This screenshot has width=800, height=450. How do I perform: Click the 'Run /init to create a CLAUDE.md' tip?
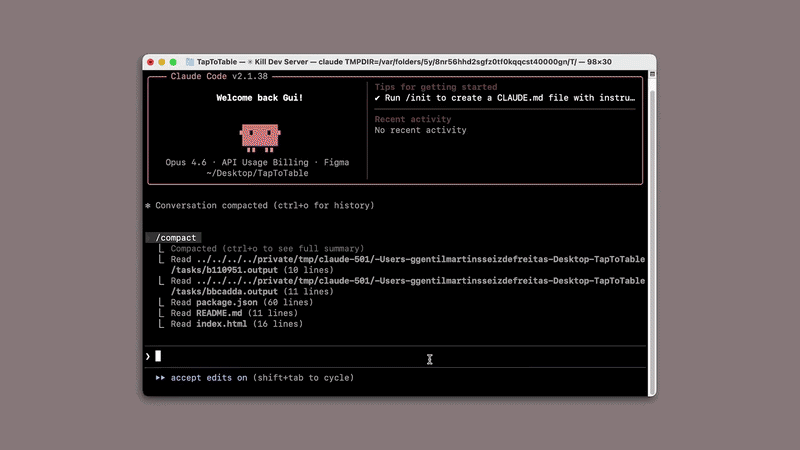pyautogui.click(x=505, y=97)
